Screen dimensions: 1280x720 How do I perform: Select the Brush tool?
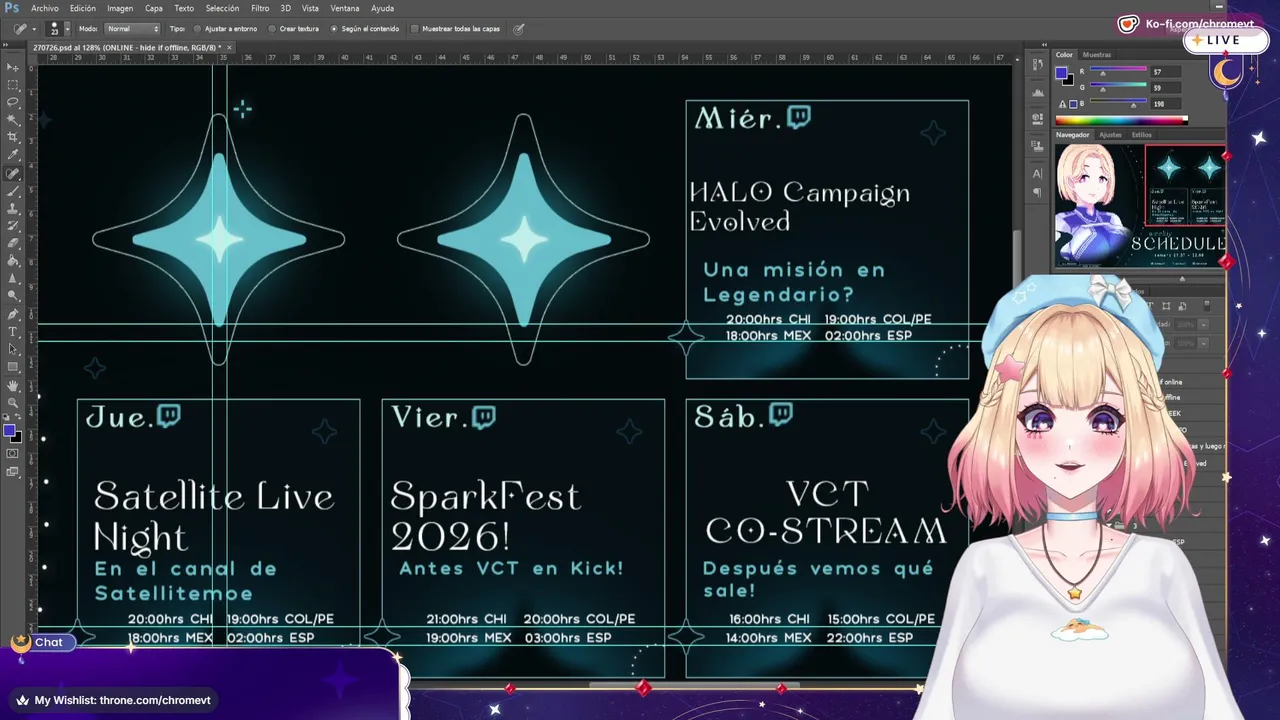[x=13, y=190]
